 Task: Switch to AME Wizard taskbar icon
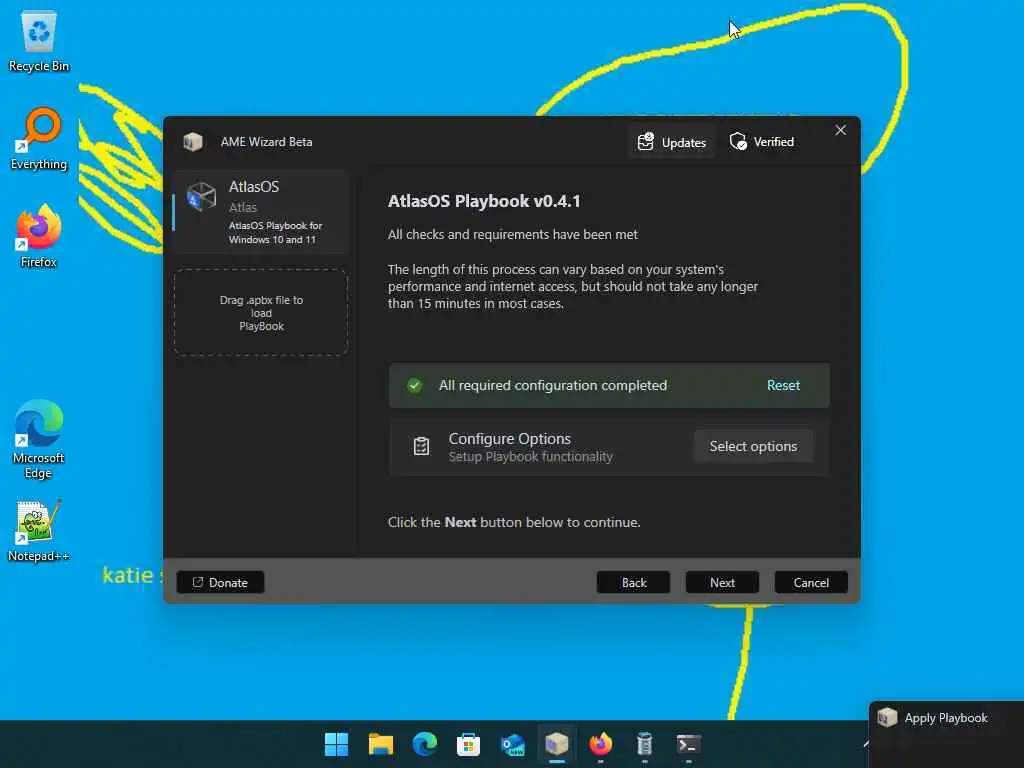[x=556, y=744]
